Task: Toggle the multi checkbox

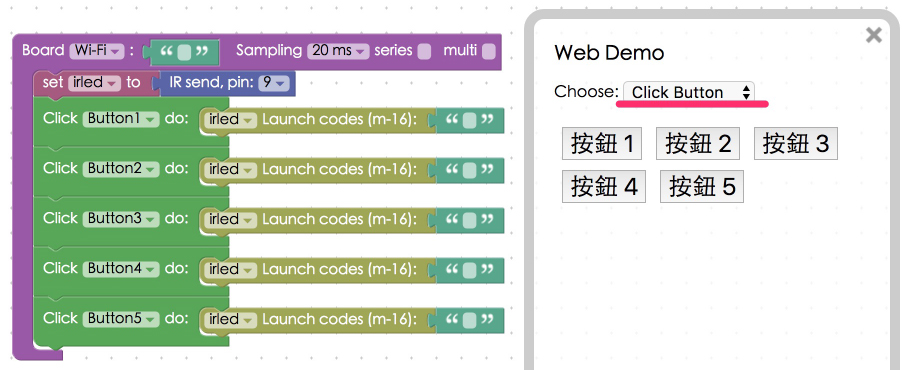Action: coord(488,52)
